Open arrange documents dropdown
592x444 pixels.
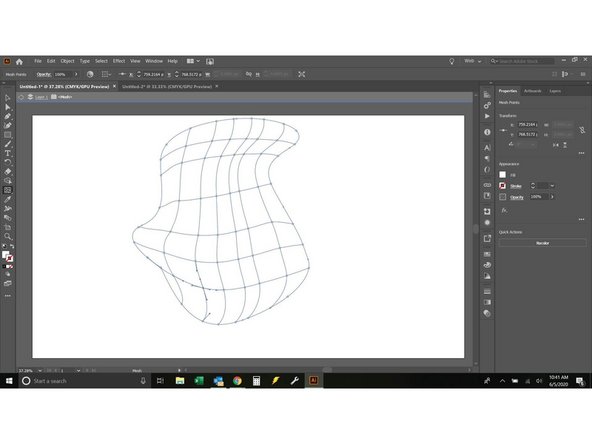194,61
